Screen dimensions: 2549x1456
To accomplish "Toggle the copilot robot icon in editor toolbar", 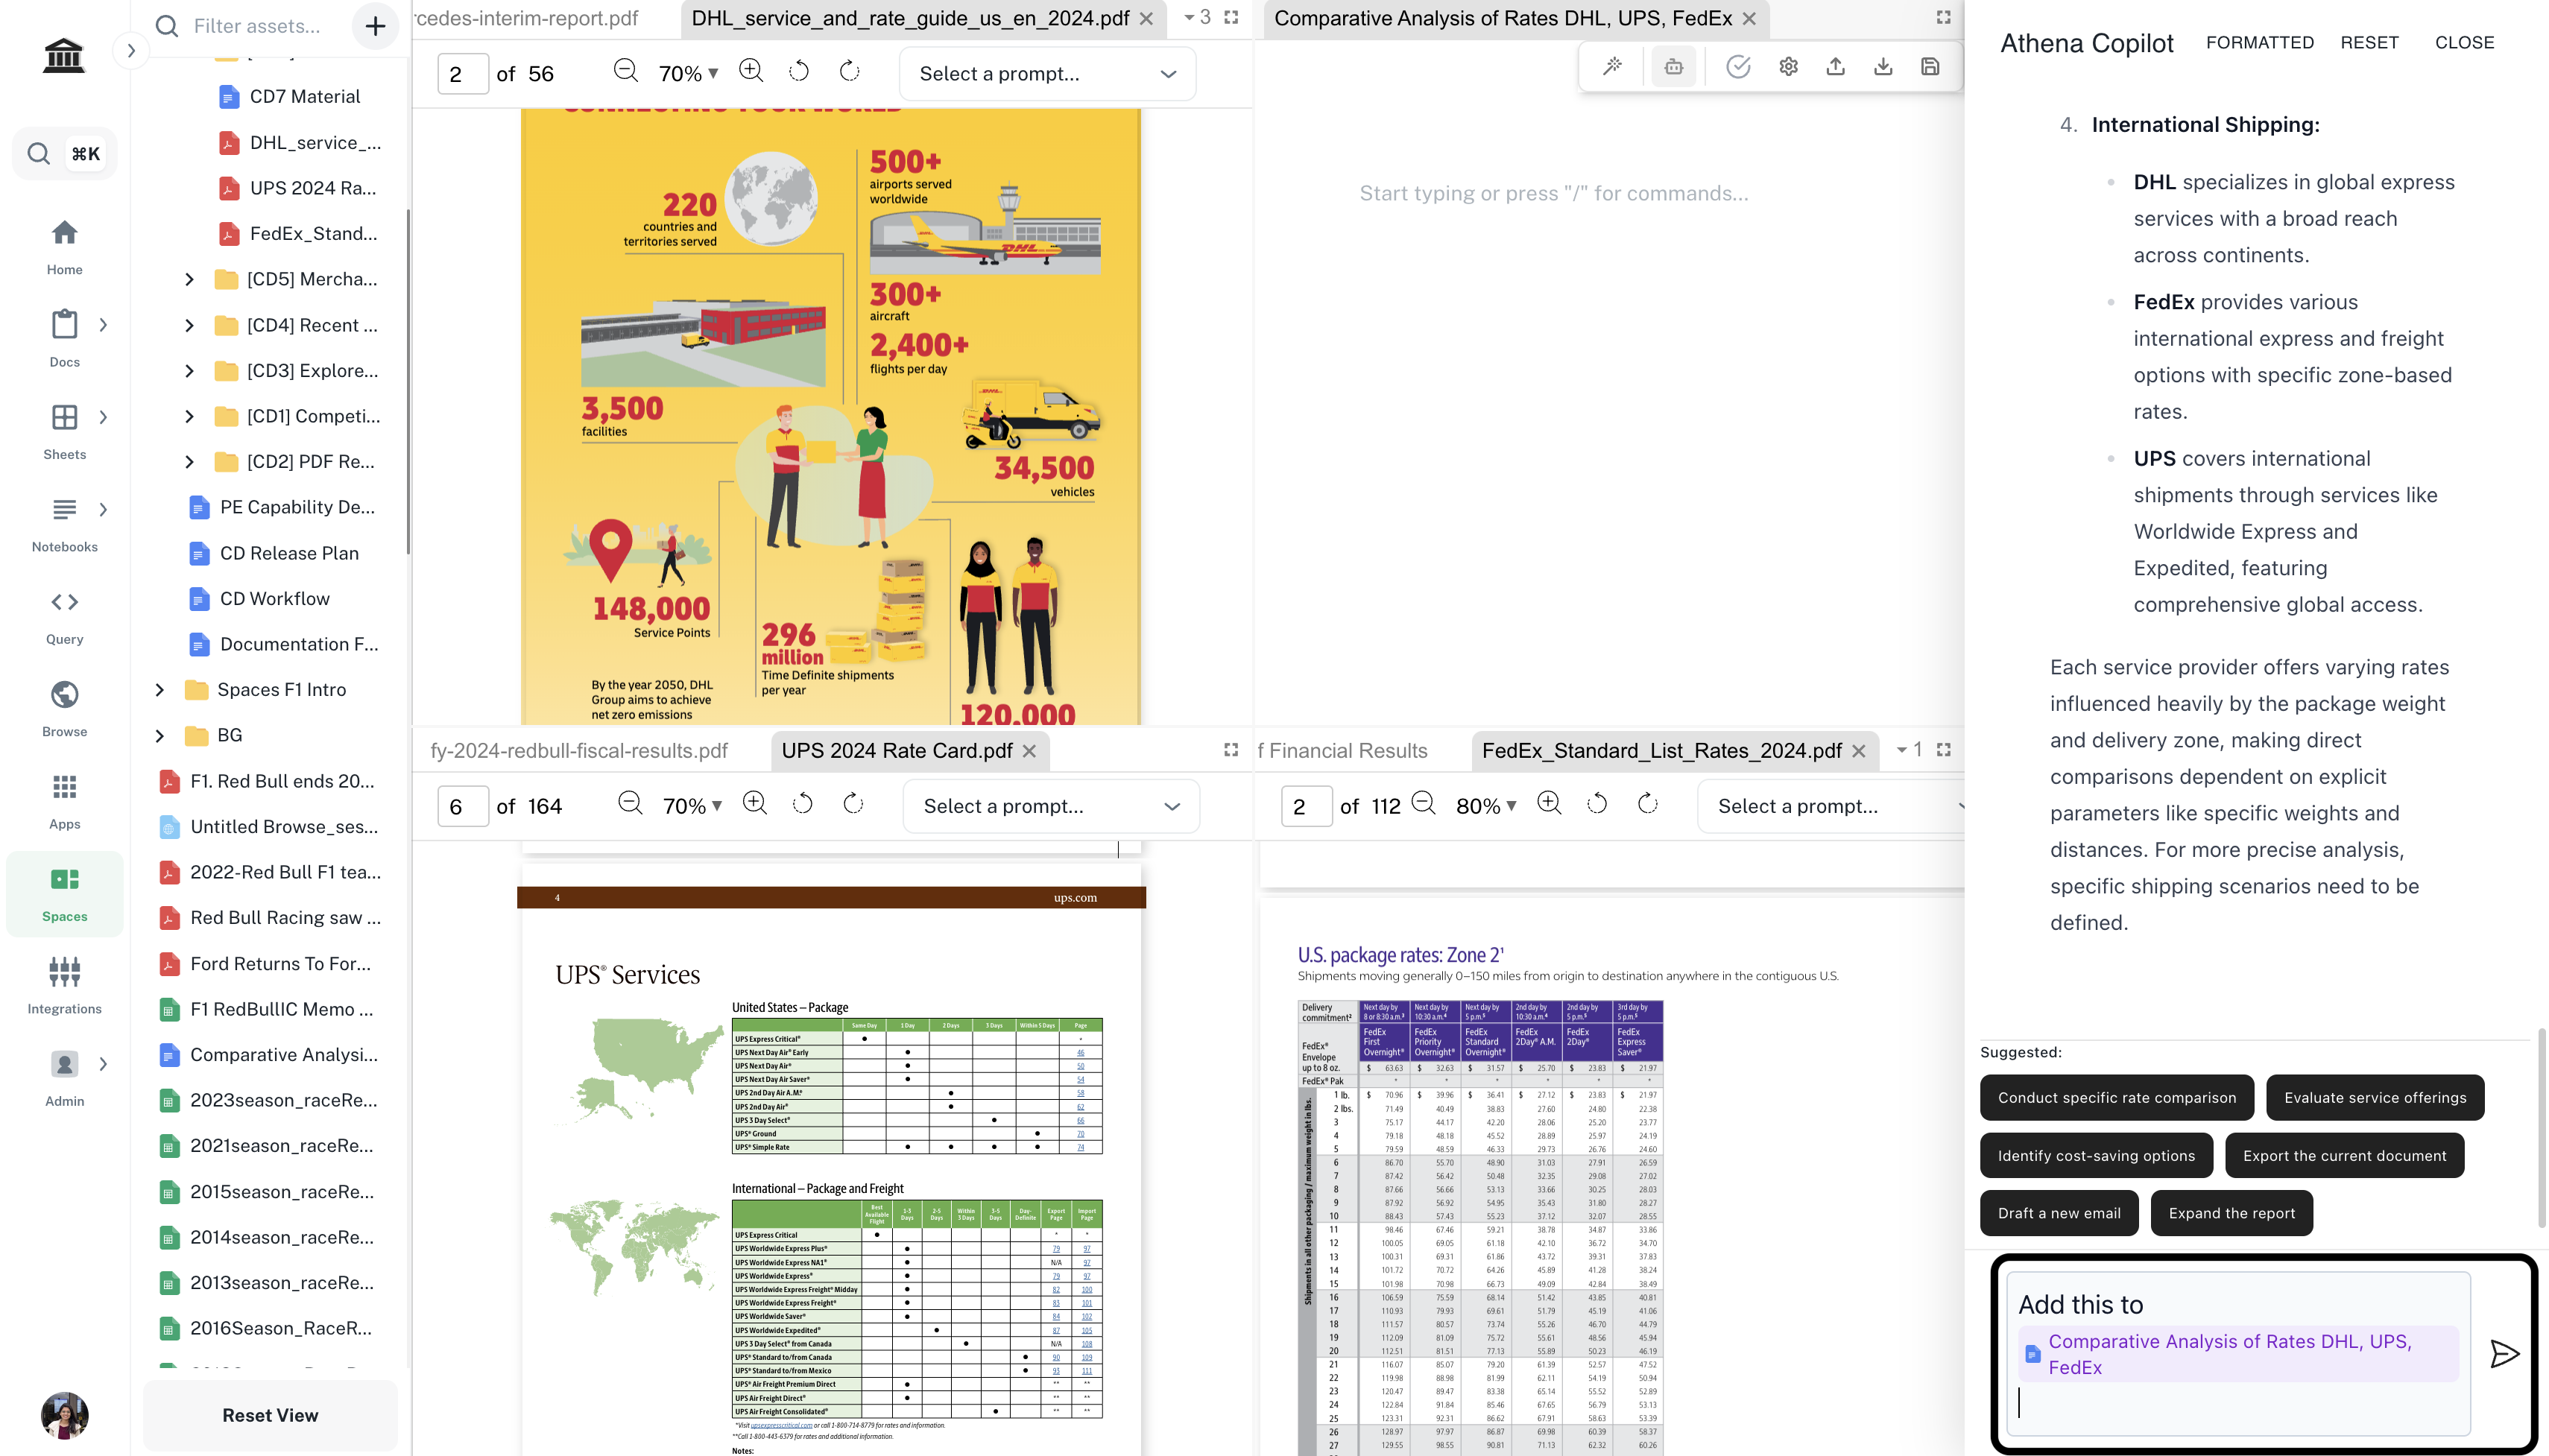I will [x=1673, y=67].
